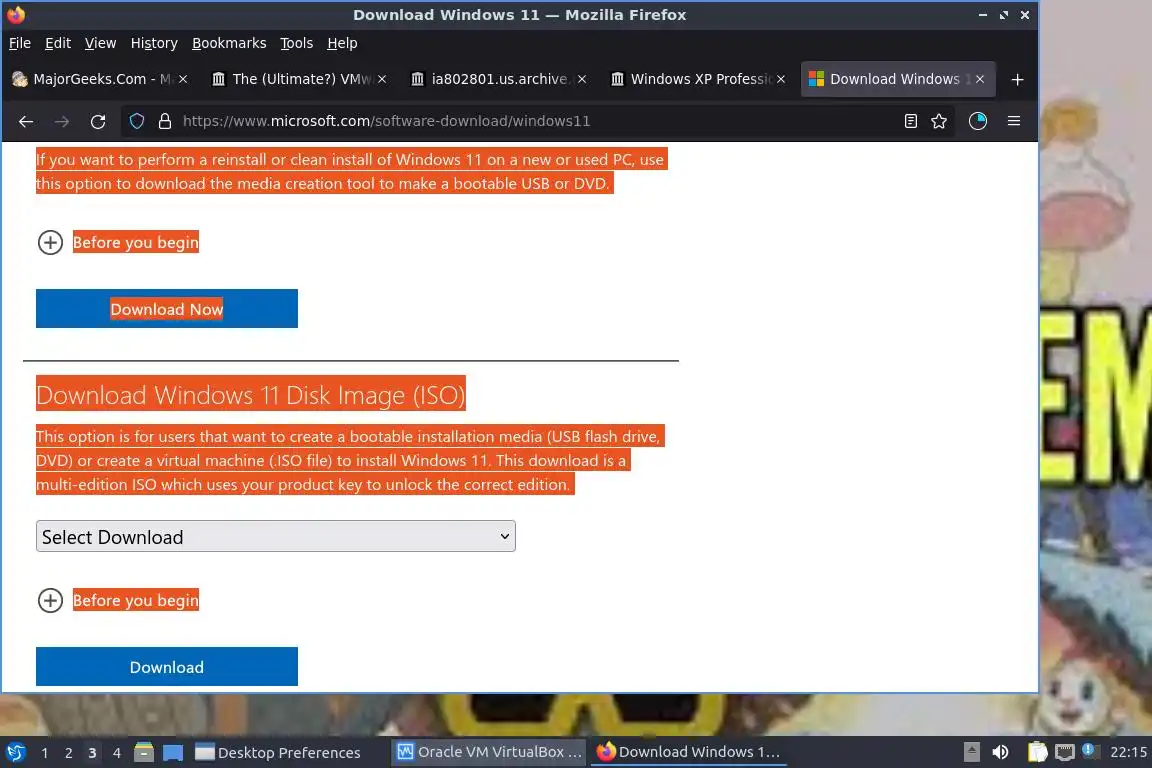The height and width of the screenshot is (768, 1152).
Task: Open the update notifier tray icon
Action: [1090, 751]
